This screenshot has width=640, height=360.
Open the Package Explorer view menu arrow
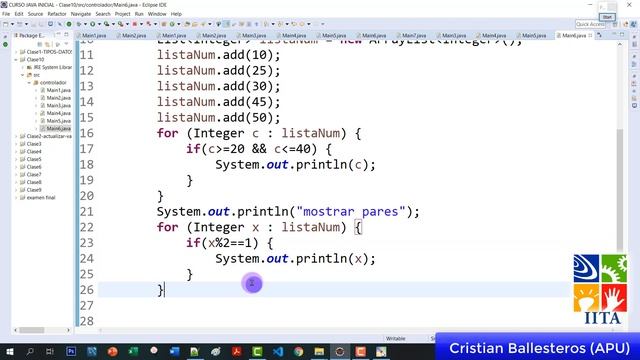pyautogui.click(x=65, y=44)
